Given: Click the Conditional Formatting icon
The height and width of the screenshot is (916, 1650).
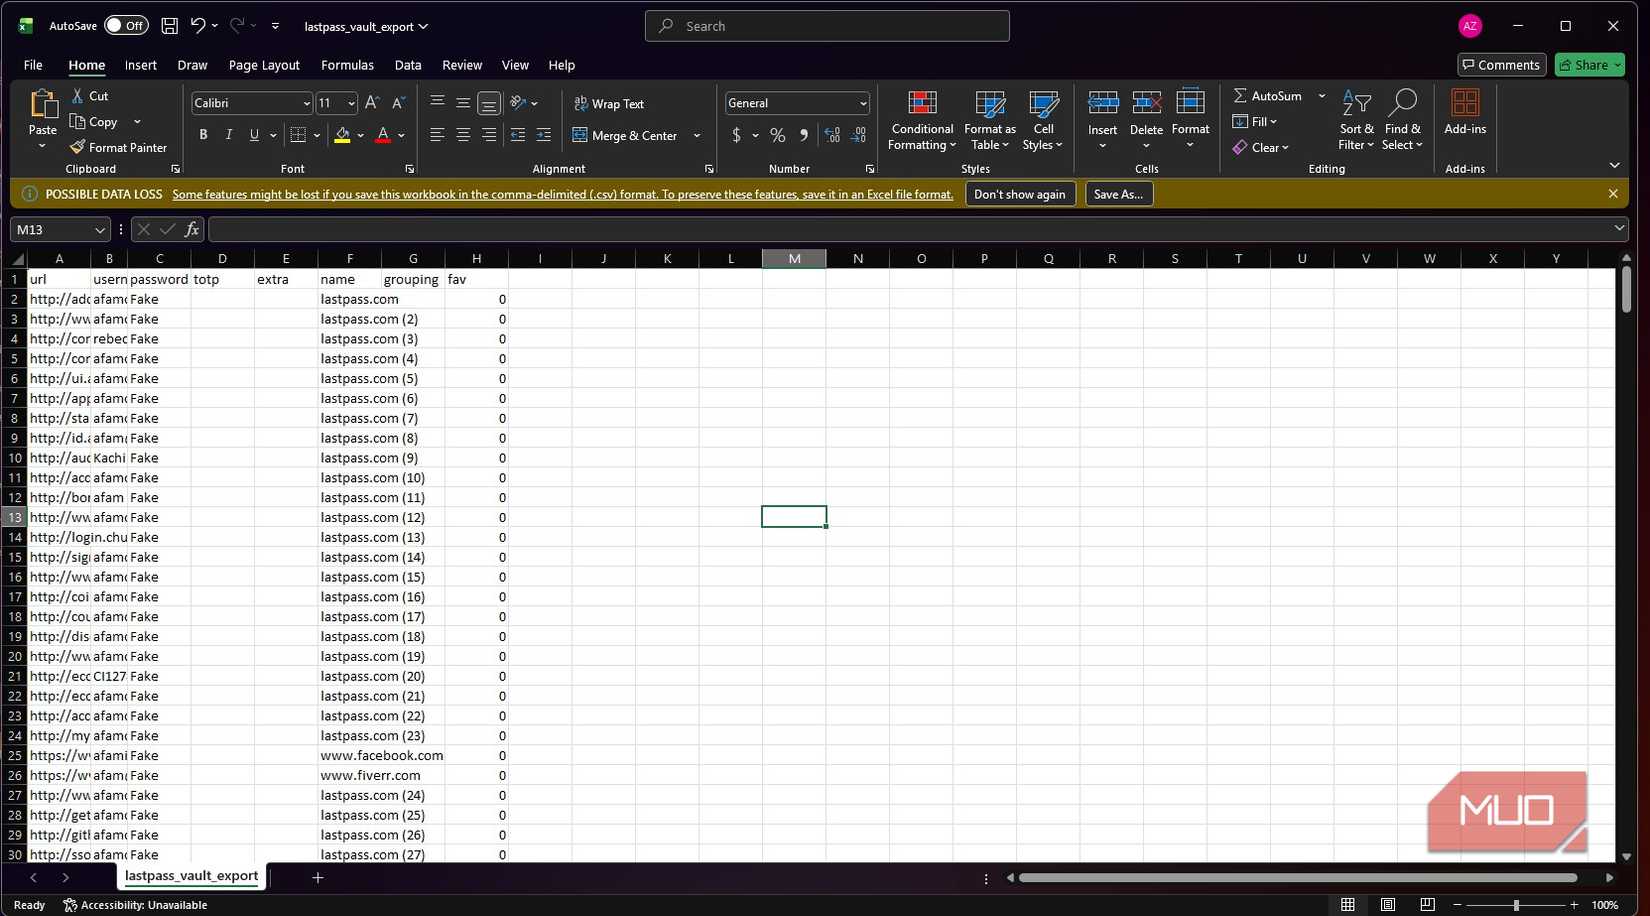Looking at the screenshot, I should [921, 104].
